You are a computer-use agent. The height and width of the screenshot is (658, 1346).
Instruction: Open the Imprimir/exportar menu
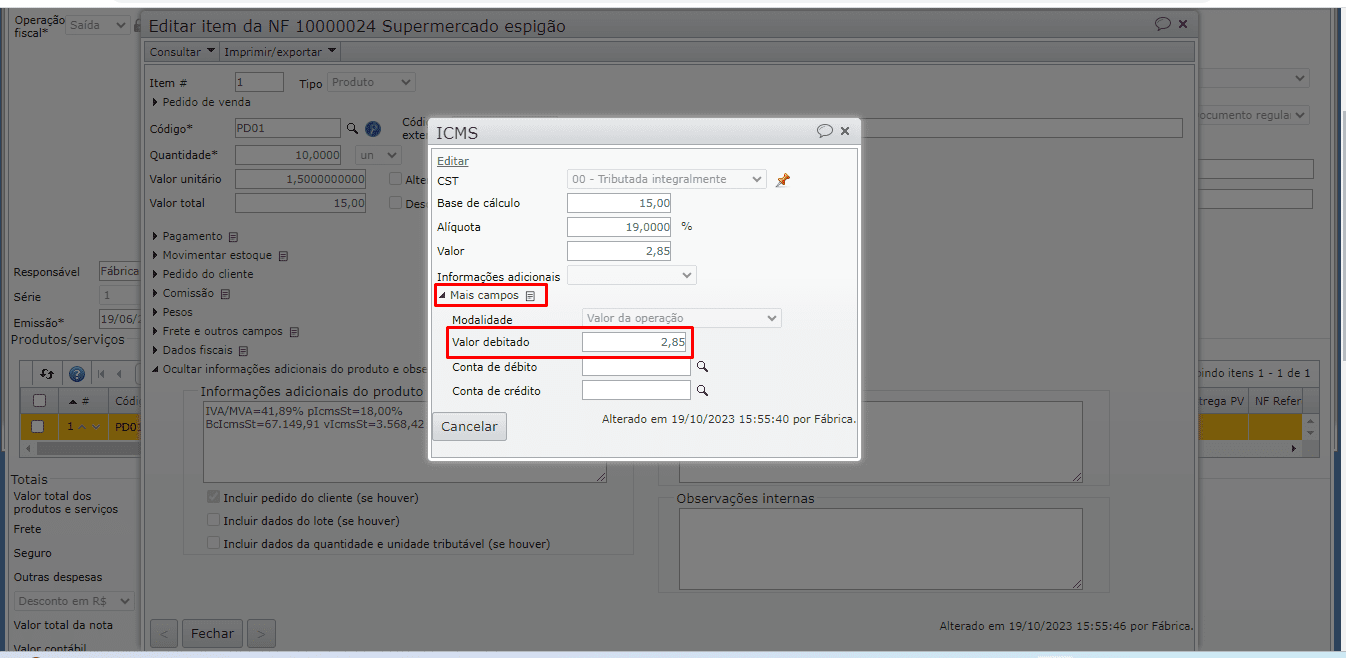point(280,51)
